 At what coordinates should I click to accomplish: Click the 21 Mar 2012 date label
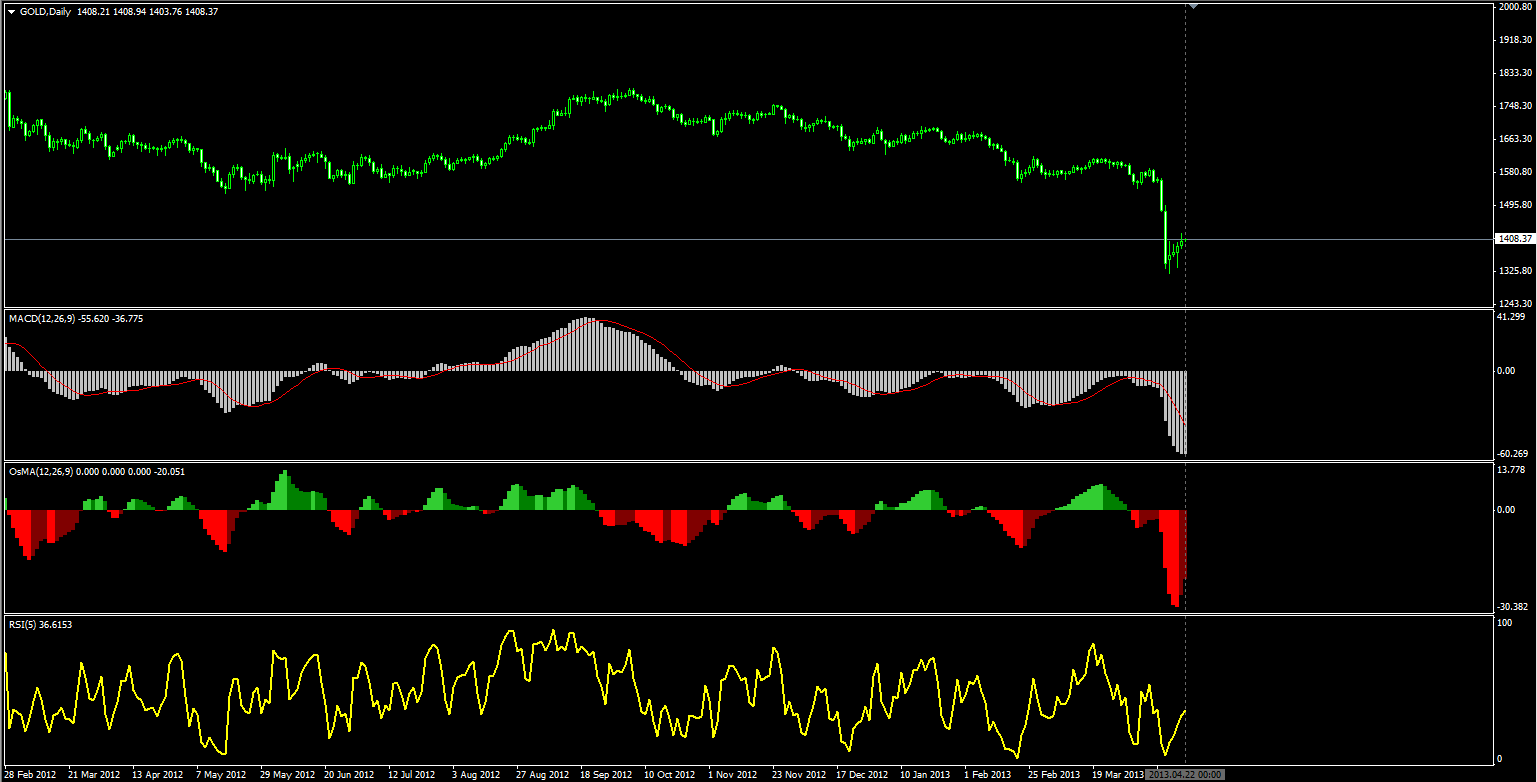(93, 774)
